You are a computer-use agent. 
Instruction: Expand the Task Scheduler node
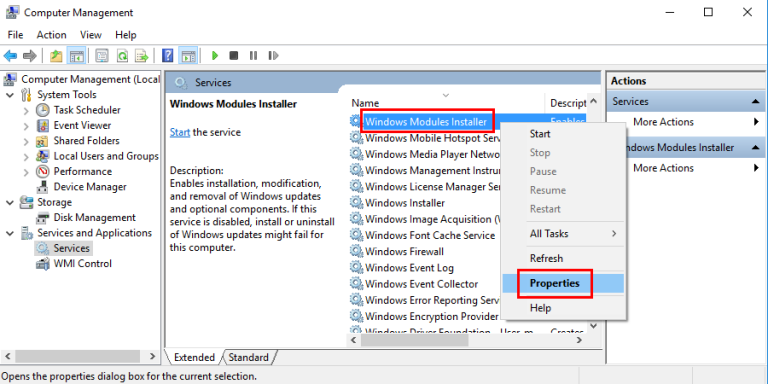pyautogui.click(x=26, y=111)
